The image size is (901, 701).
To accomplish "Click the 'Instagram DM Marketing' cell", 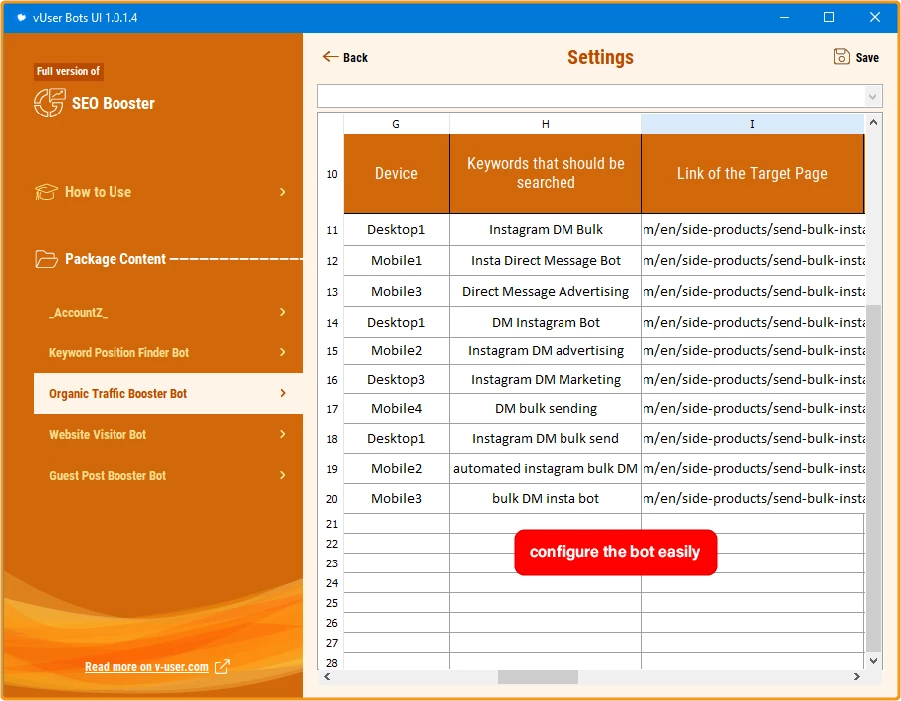I will (545, 380).
